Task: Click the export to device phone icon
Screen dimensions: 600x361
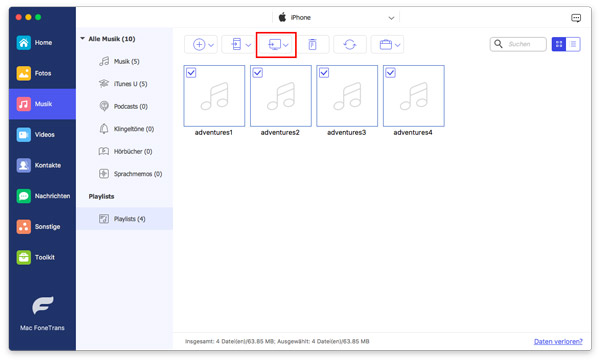Action: click(x=236, y=44)
